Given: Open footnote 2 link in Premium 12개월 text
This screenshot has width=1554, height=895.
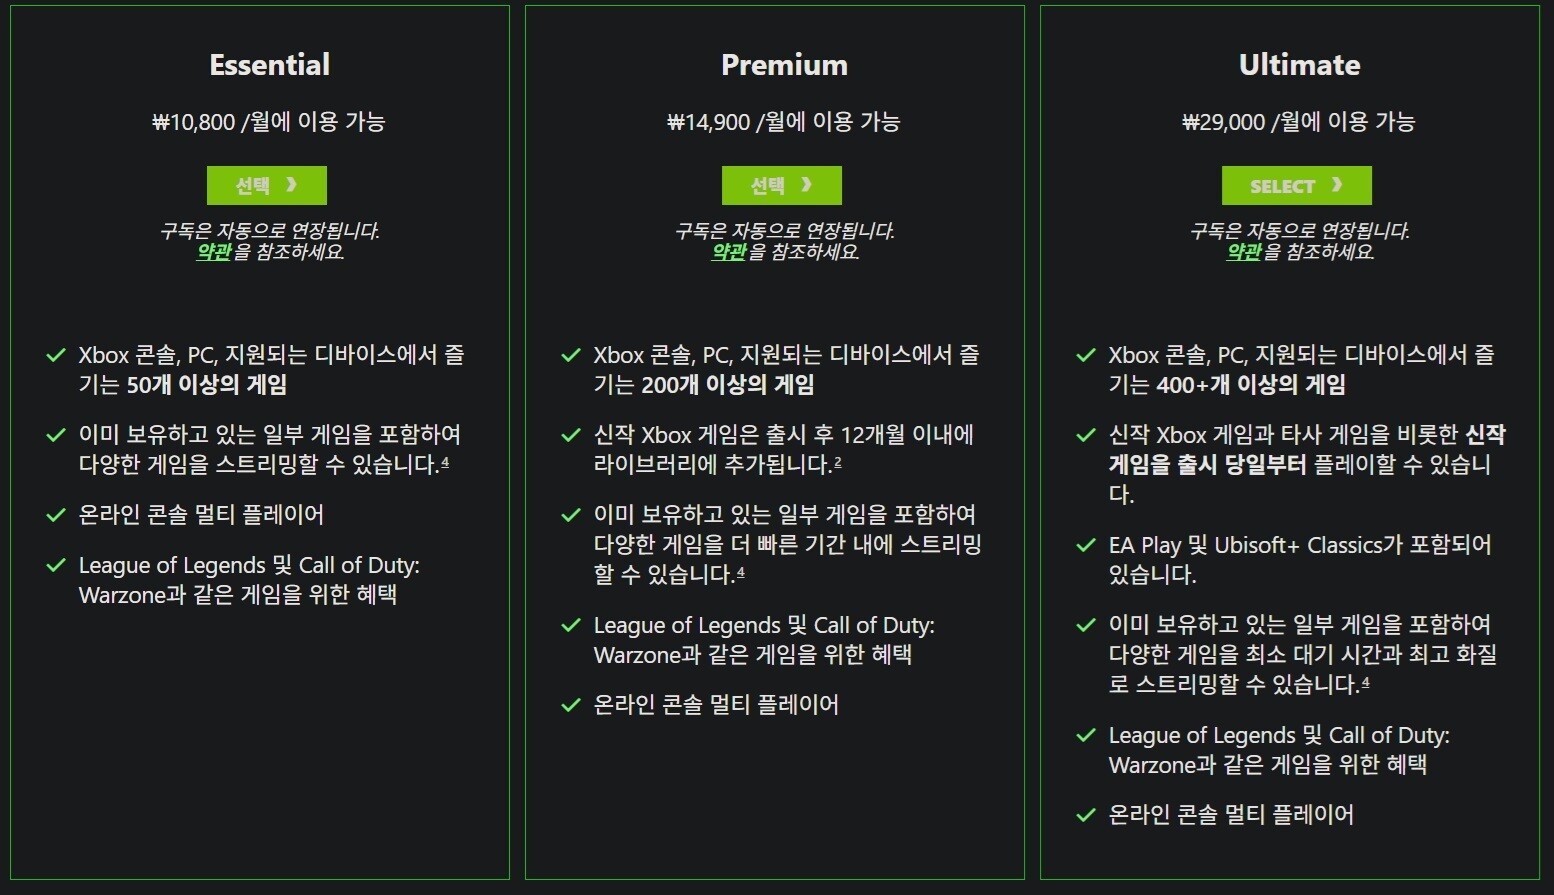Looking at the screenshot, I should click(x=838, y=462).
